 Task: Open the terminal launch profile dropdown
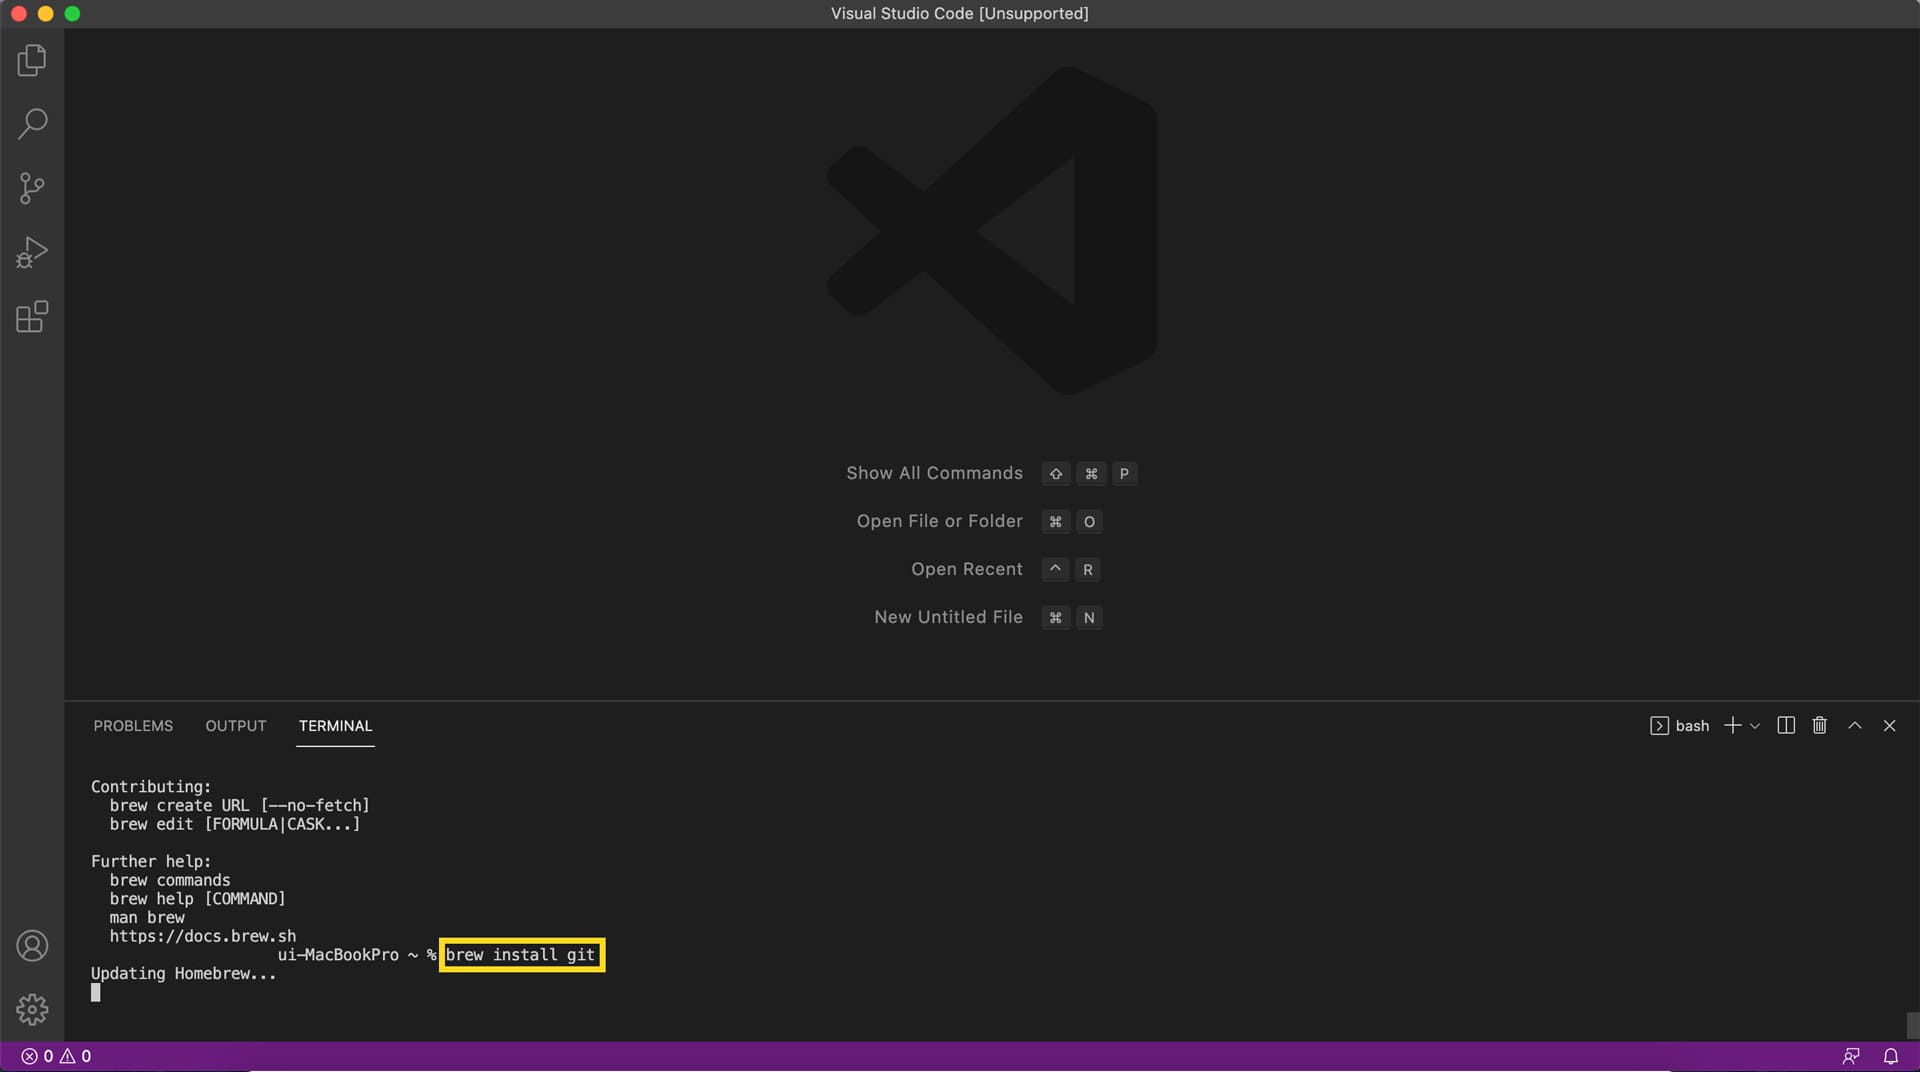(1755, 725)
